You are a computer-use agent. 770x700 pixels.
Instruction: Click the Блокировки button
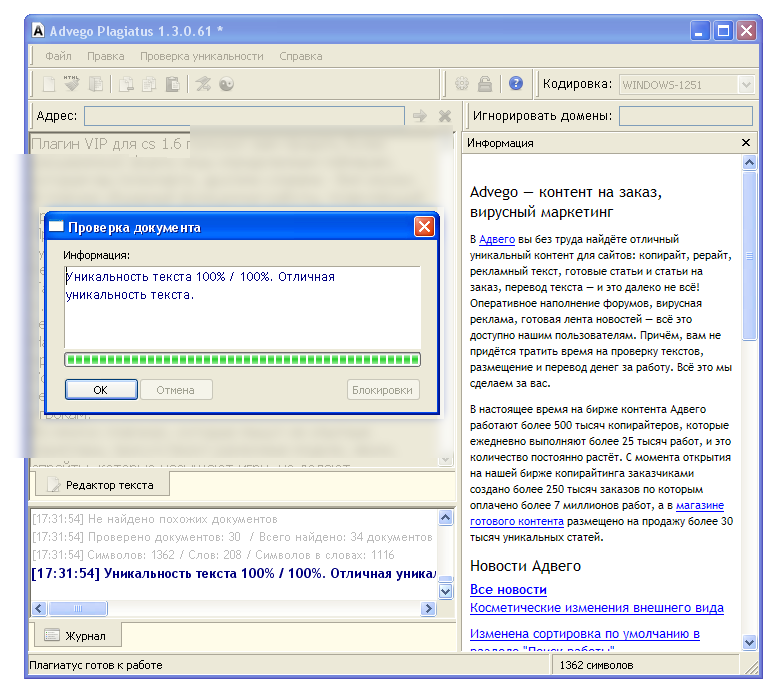pos(383,390)
